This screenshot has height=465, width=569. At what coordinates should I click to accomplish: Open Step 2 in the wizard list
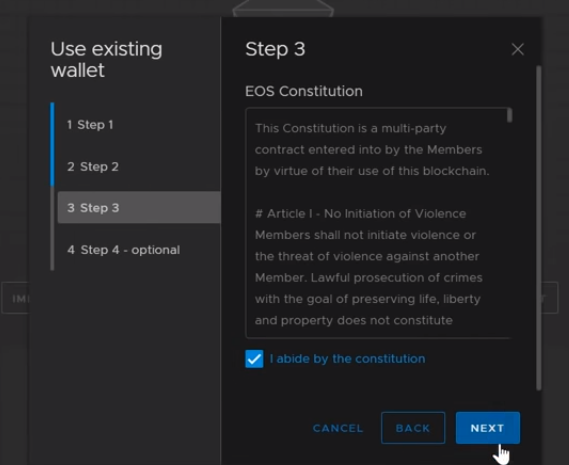[93, 167]
